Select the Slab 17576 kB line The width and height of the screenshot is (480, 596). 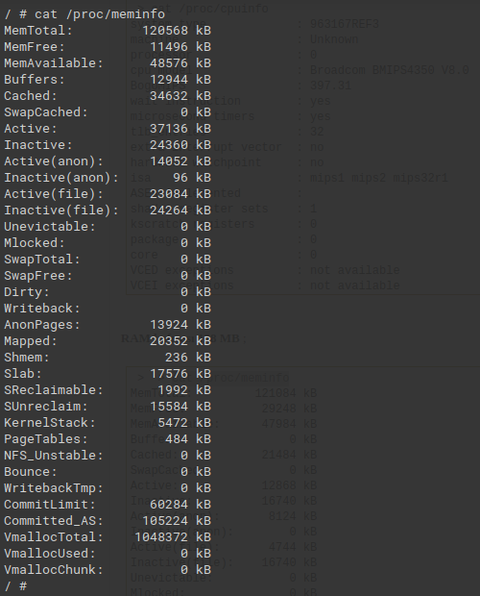click(108, 374)
